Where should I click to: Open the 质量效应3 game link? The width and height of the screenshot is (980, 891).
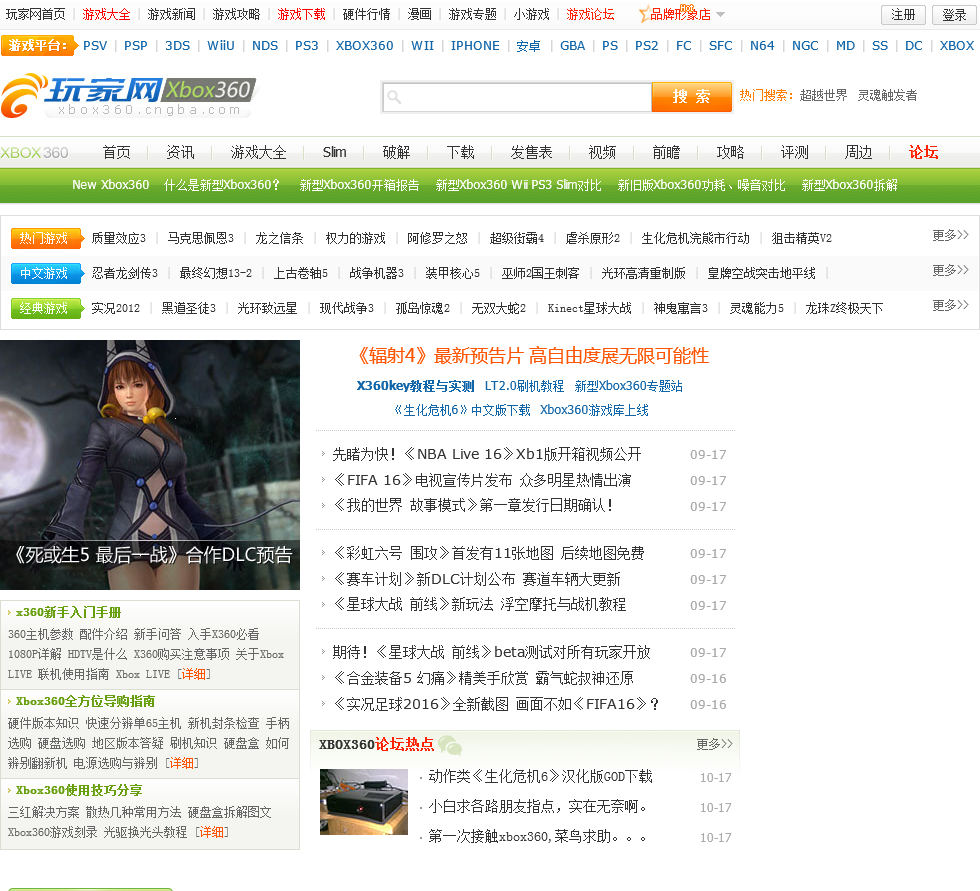(118, 238)
